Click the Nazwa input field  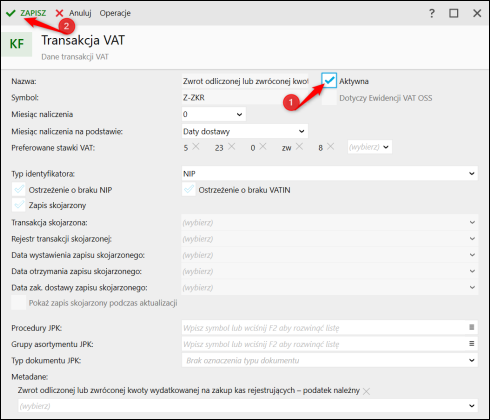(x=245, y=81)
